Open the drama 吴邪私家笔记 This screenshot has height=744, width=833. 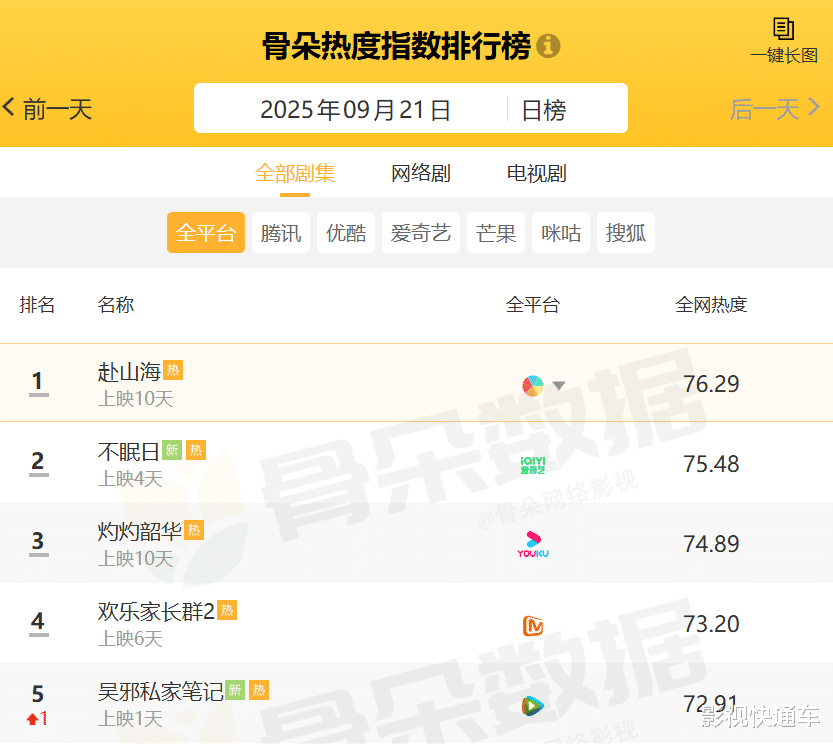click(160, 691)
